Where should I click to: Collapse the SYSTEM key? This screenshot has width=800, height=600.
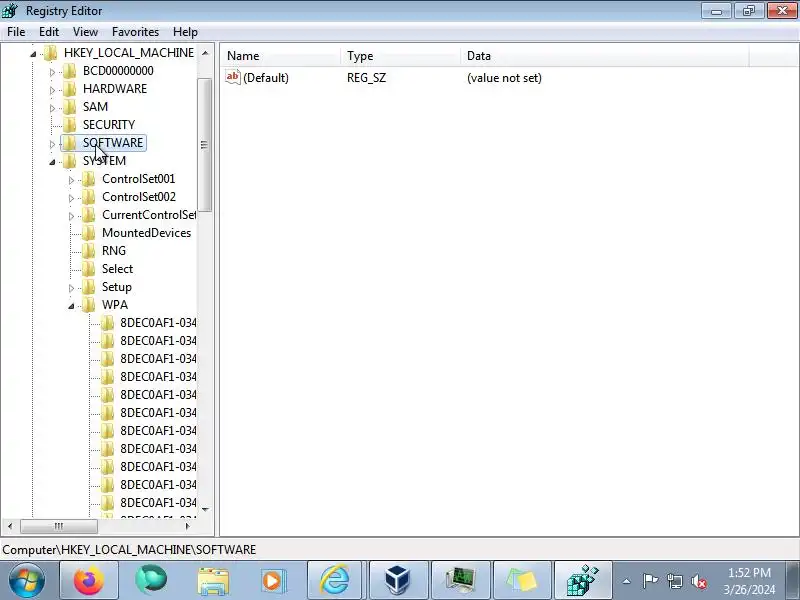tap(52, 162)
